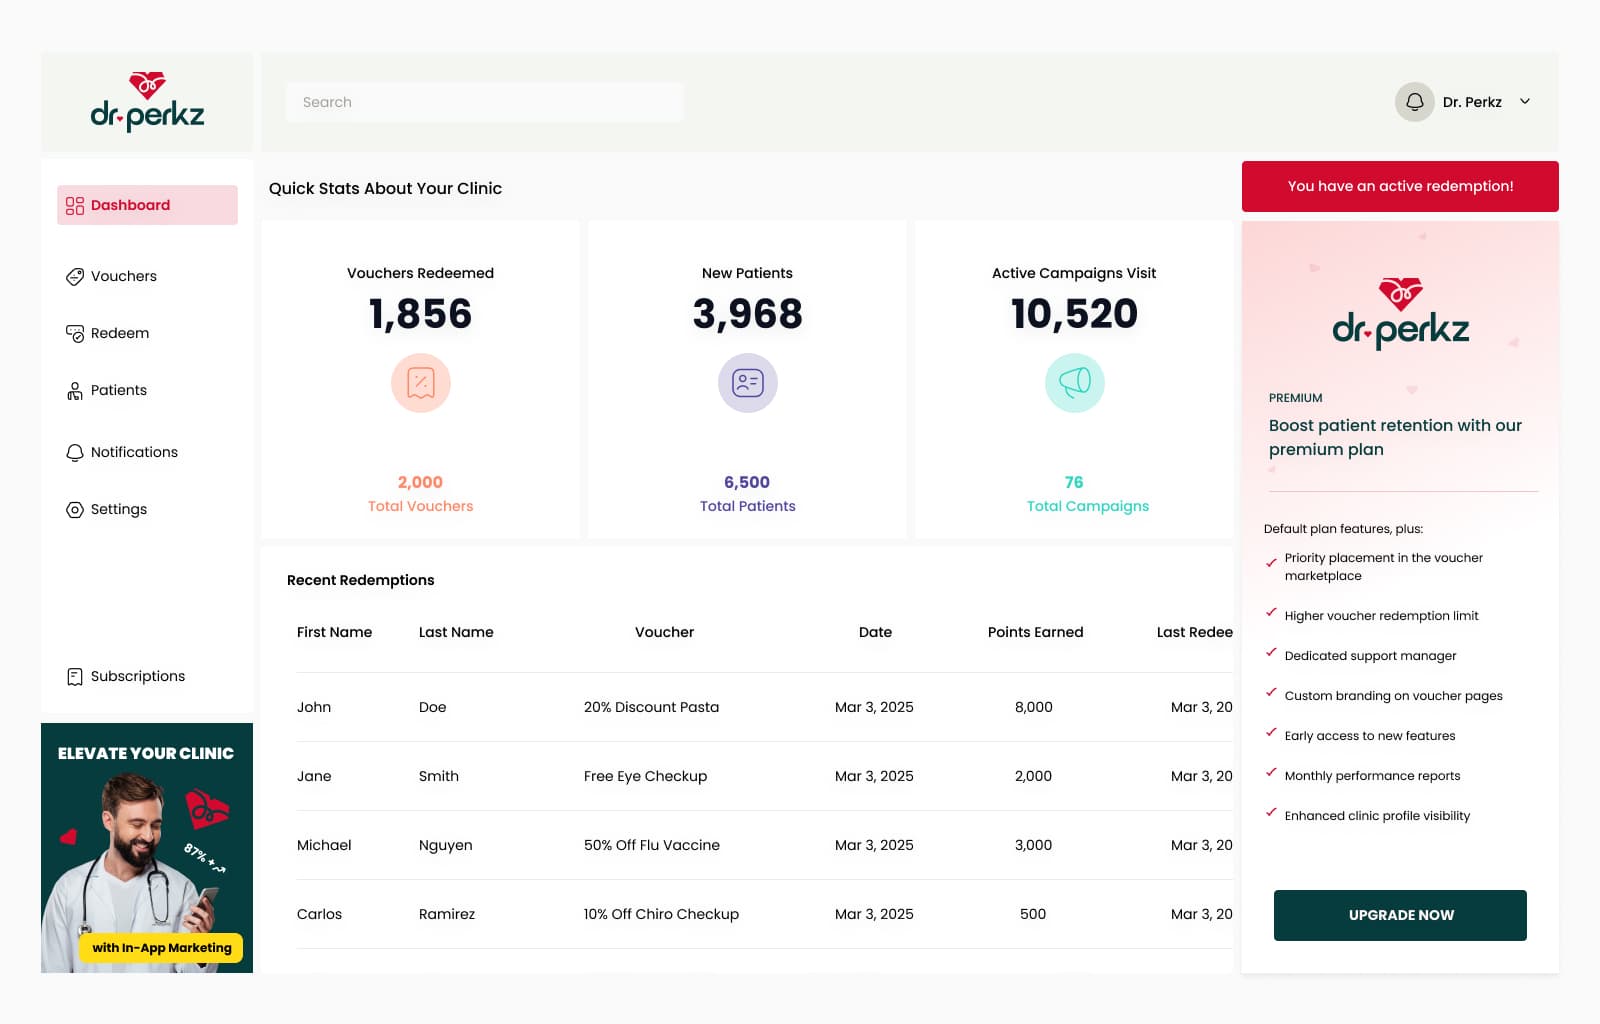Click the notification bell icon in header

coord(1414,102)
